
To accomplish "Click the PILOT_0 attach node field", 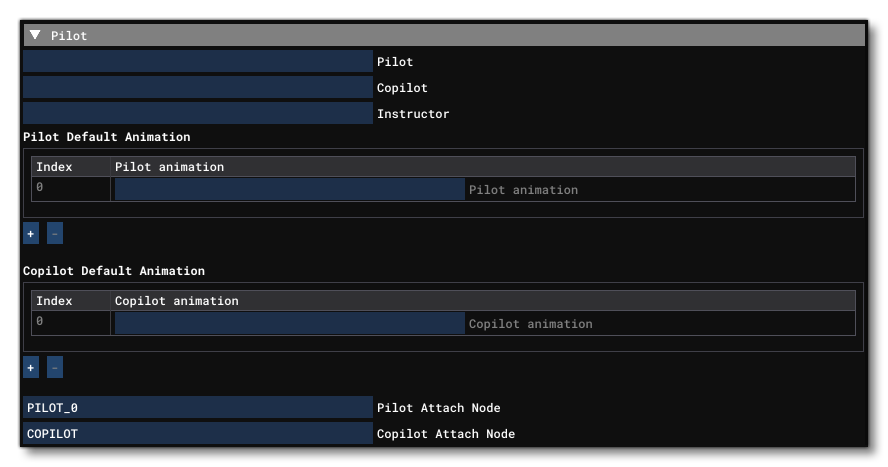I will pos(197,408).
